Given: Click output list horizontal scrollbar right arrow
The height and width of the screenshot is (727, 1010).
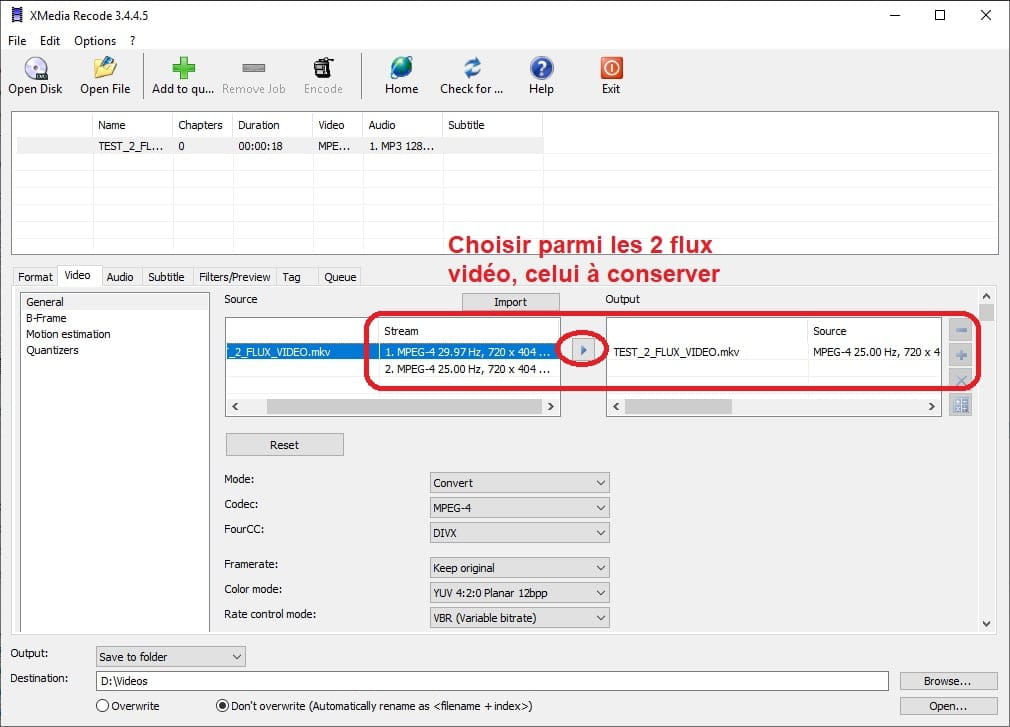Looking at the screenshot, I should [931, 406].
